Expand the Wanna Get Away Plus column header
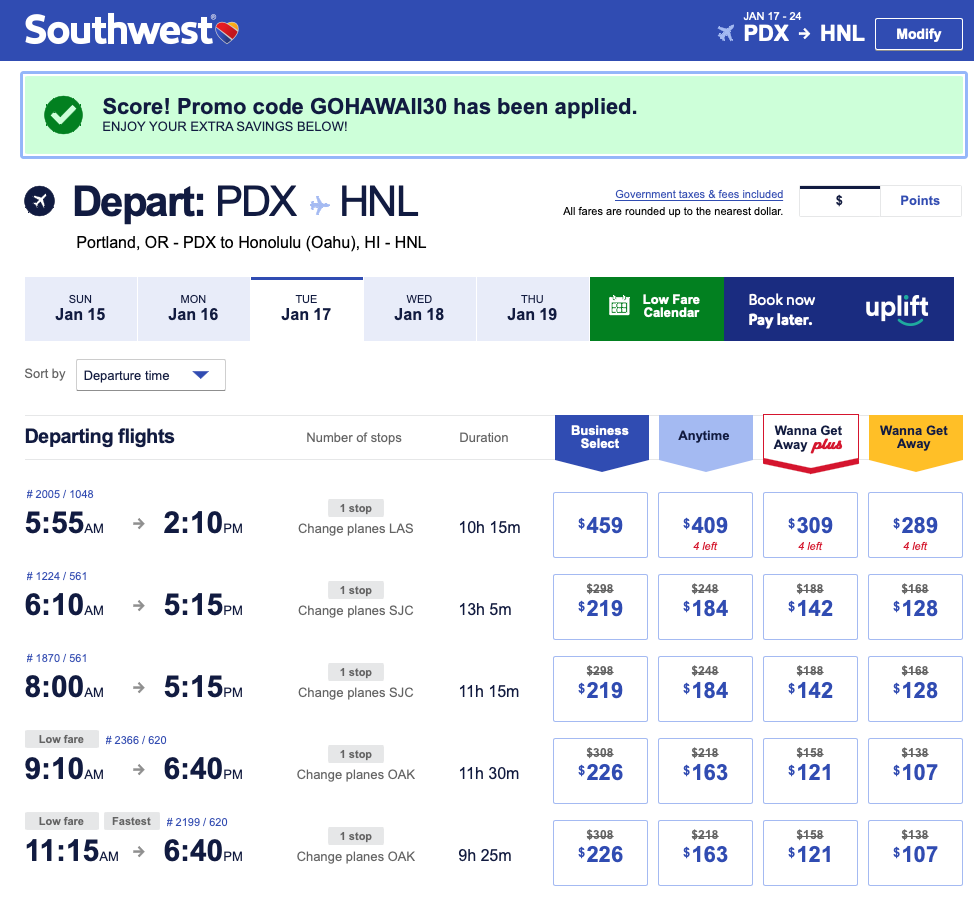 click(809, 438)
